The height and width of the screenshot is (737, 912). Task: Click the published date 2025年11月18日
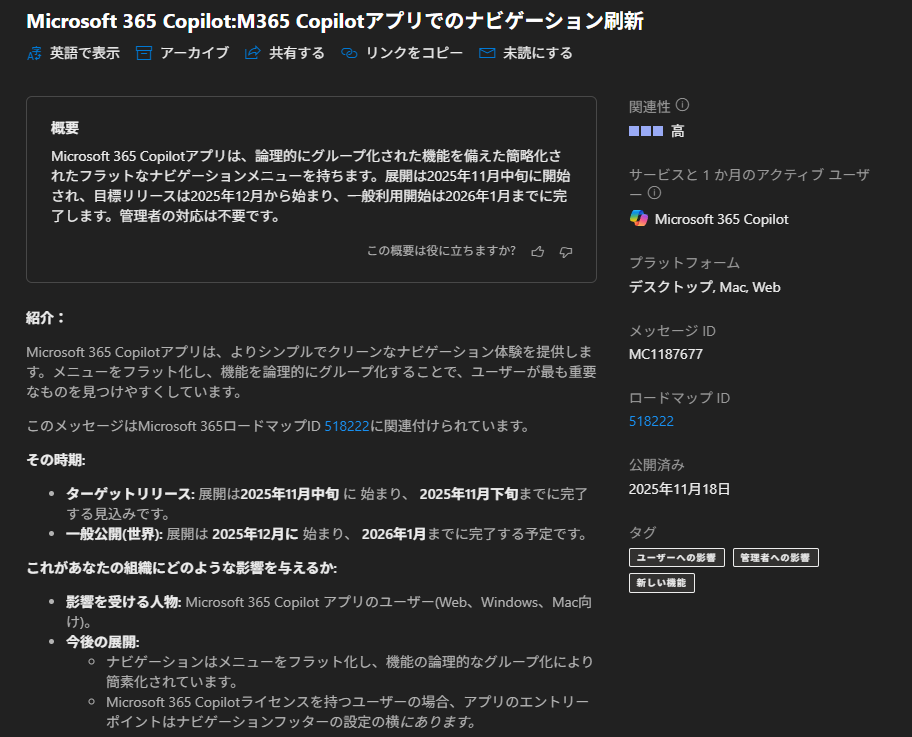(679, 489)
